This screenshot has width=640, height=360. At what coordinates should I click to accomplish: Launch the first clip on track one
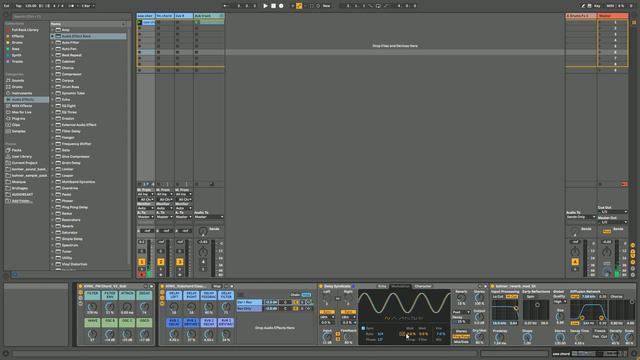coord(140,22)
